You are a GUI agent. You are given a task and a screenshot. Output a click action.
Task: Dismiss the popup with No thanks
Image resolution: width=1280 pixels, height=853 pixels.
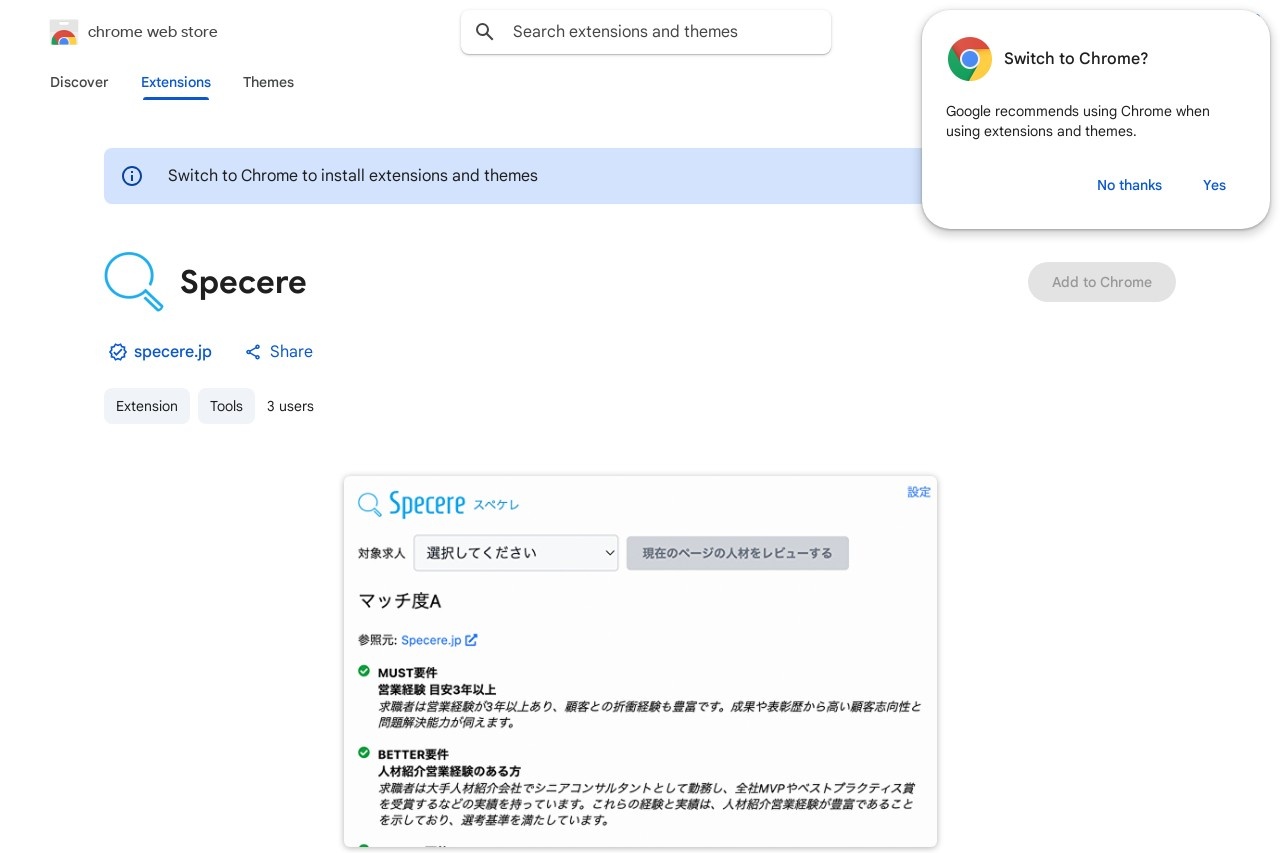1129,185
